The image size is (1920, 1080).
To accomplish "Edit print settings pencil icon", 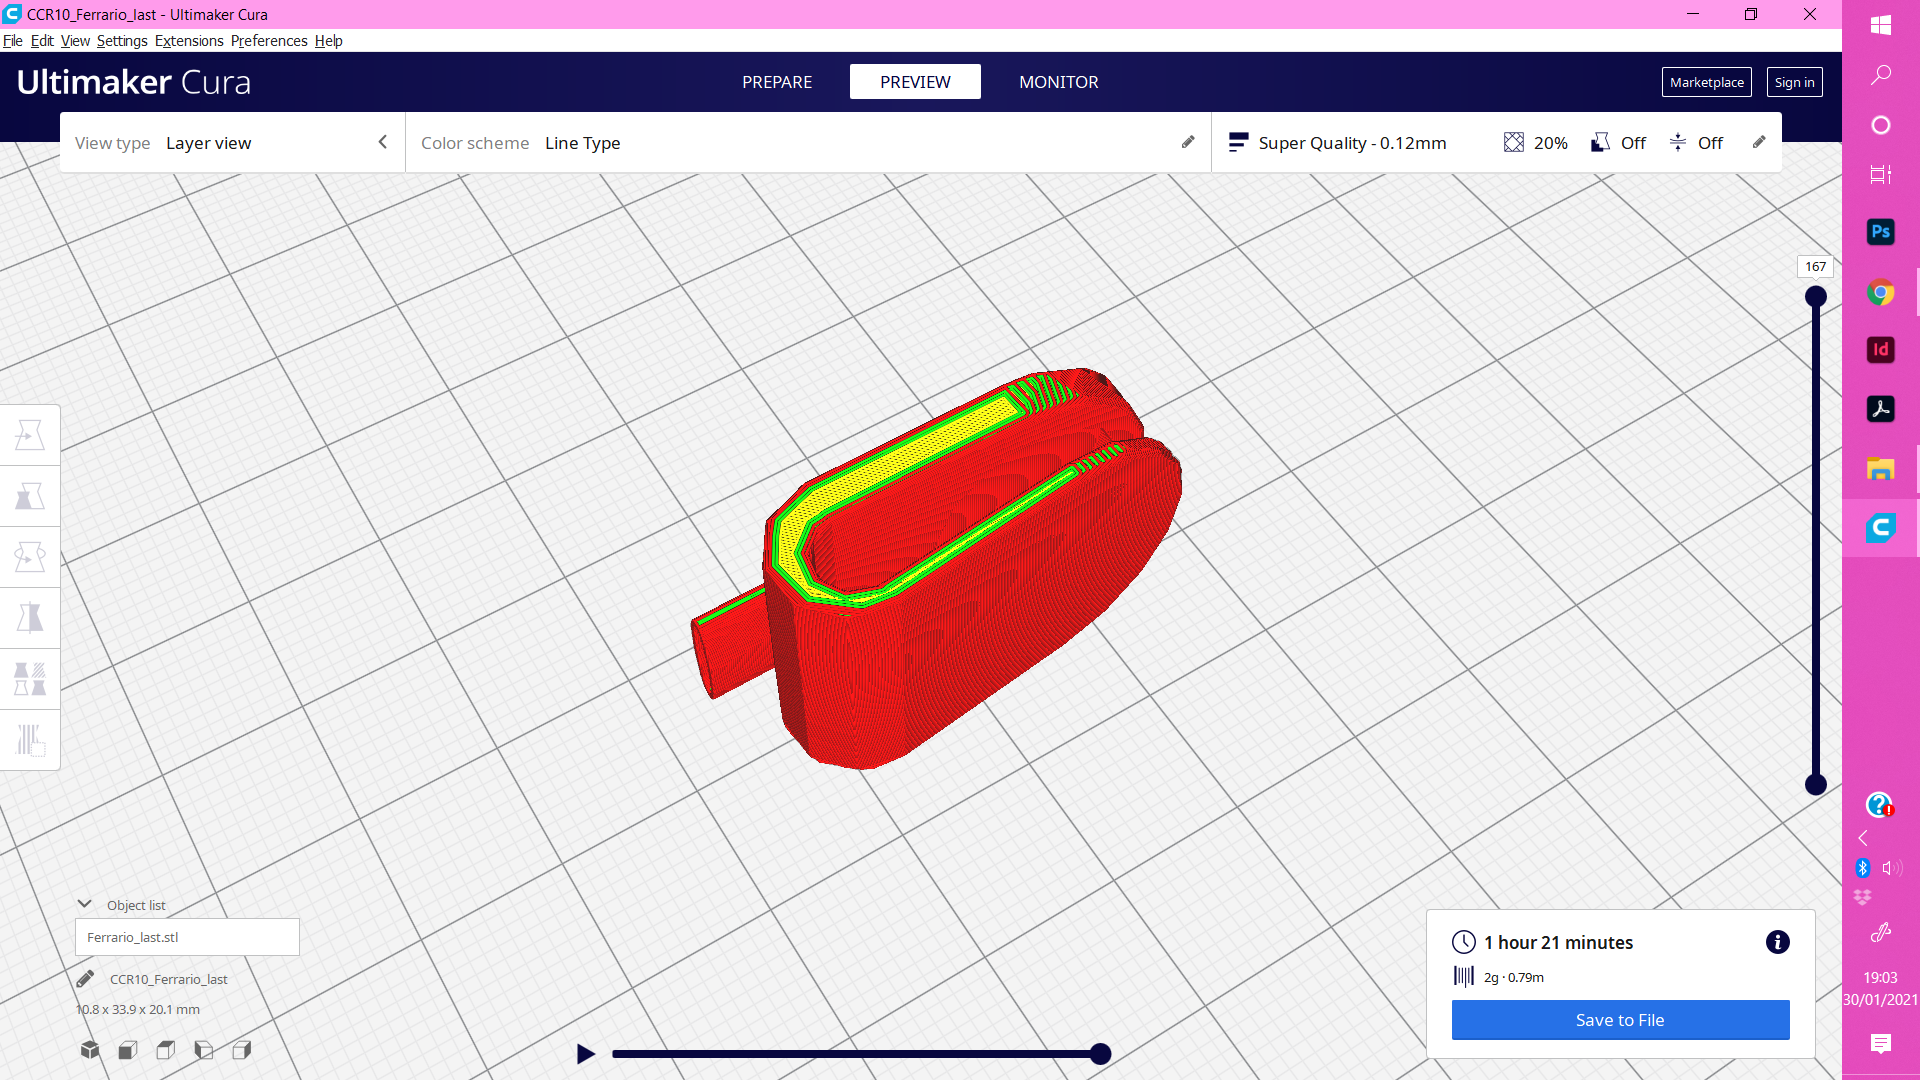I will (x=1759, y=142).
